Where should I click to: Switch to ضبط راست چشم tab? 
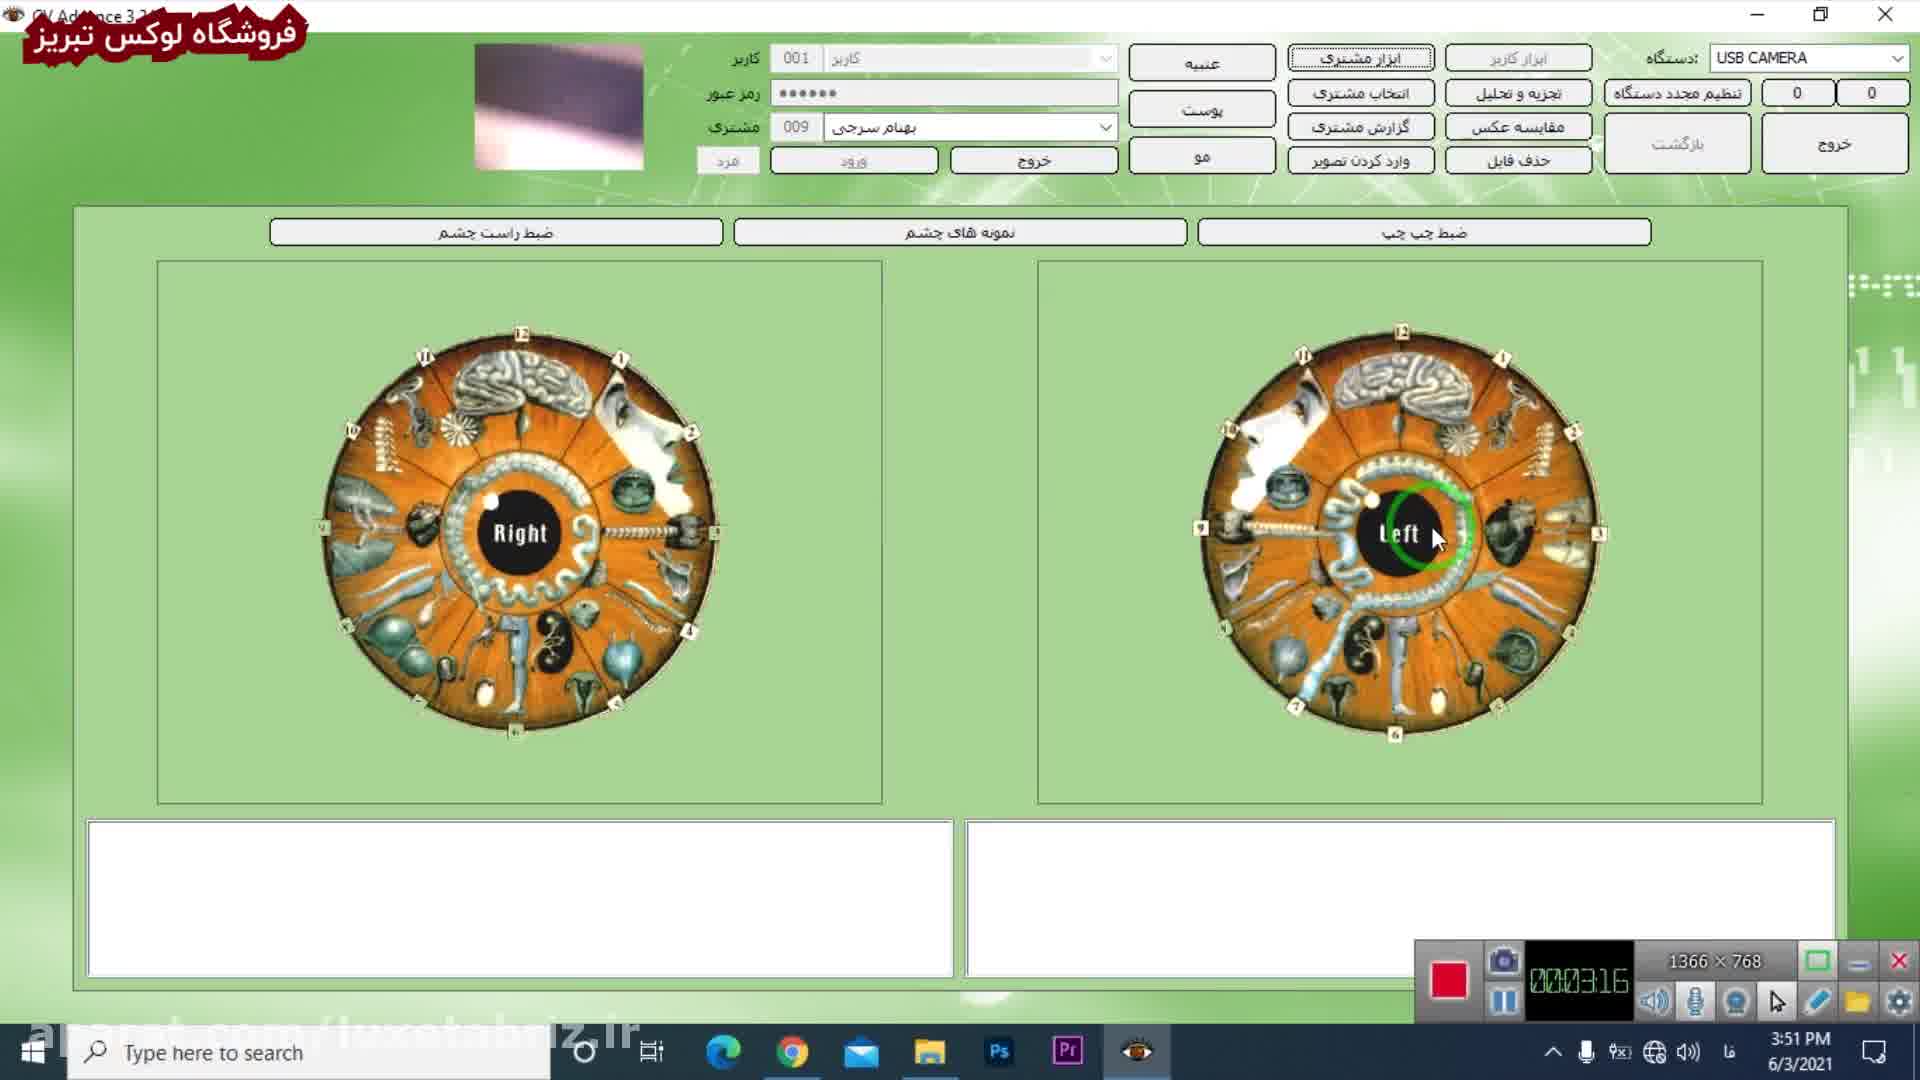click(x=496, y=232)
